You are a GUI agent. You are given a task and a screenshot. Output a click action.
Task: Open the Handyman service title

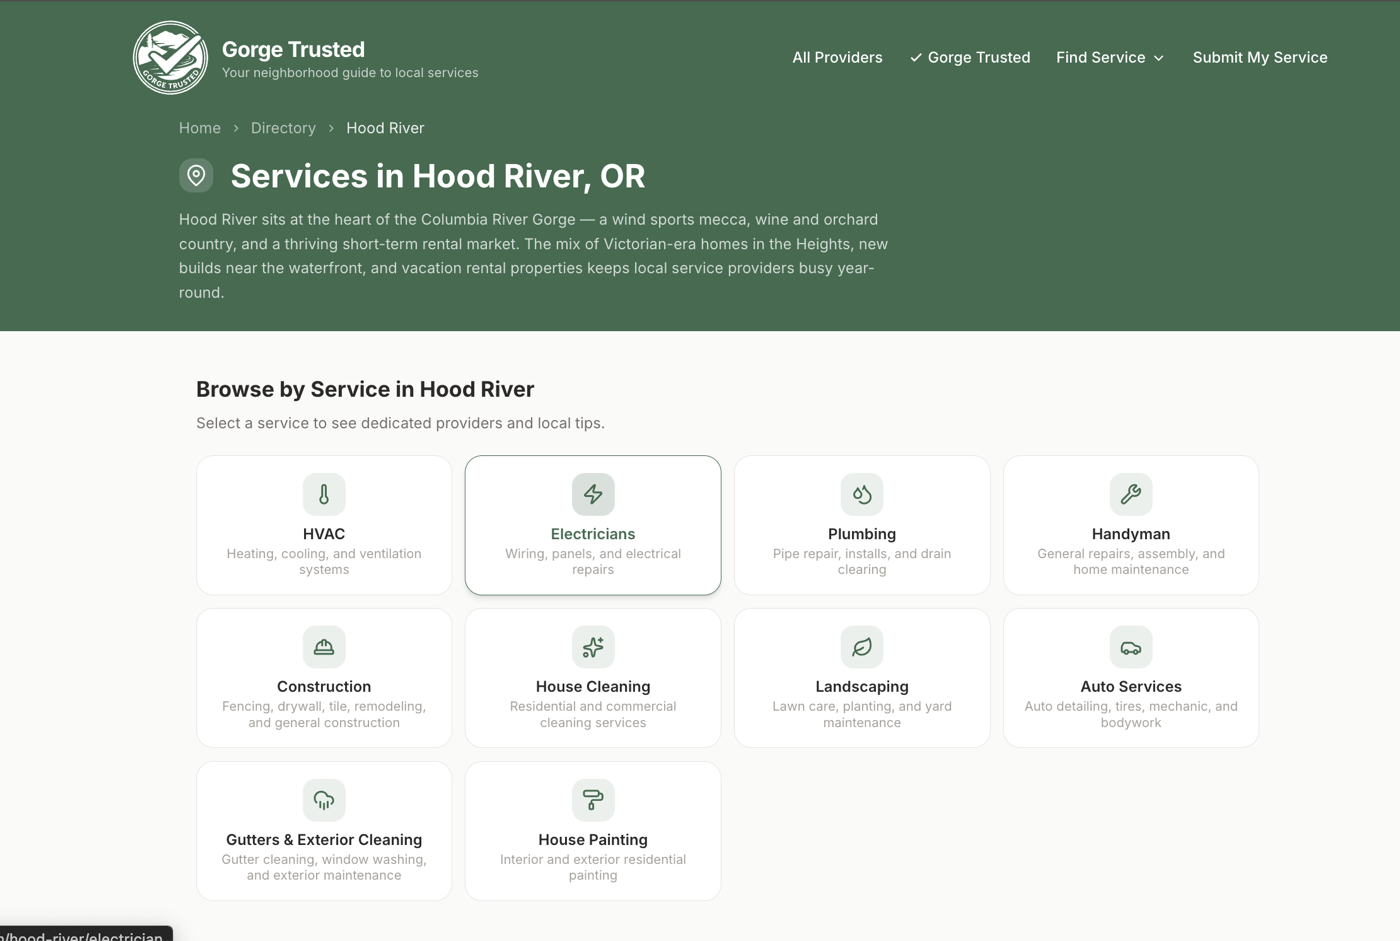(x=1131, y=534)
